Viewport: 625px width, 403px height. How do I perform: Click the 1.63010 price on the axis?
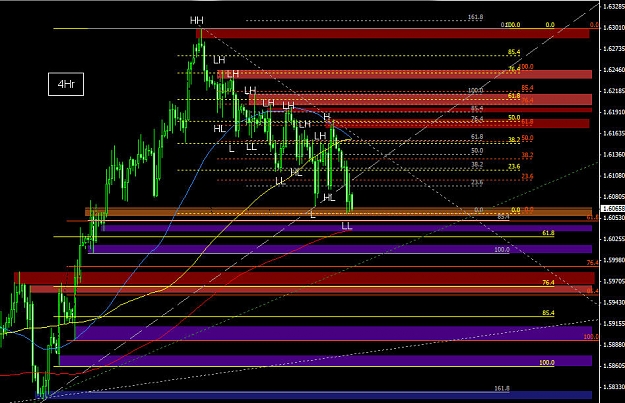613,28
